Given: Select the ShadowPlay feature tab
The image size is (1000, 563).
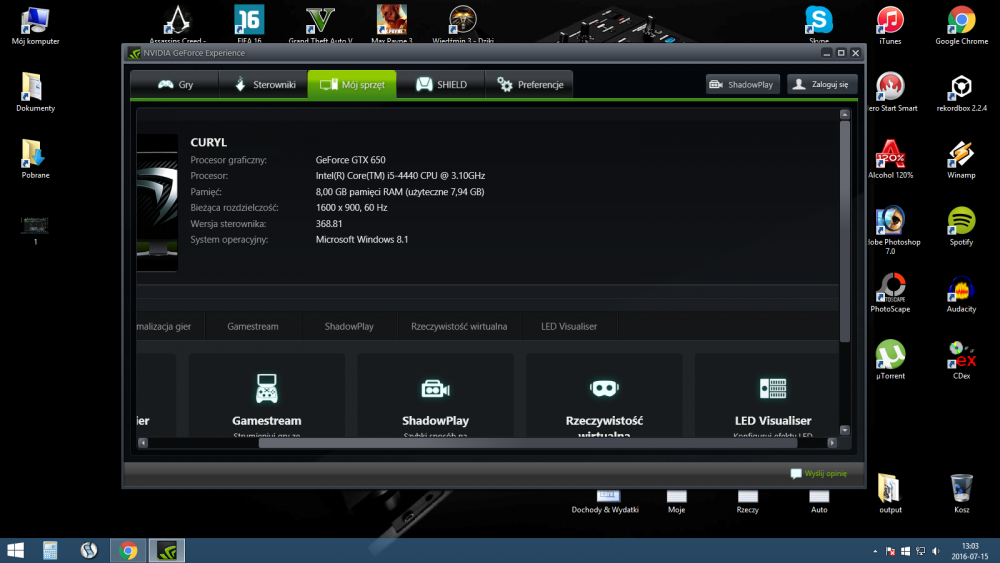Looking at the screenshot, I should [x=349, y=326].
